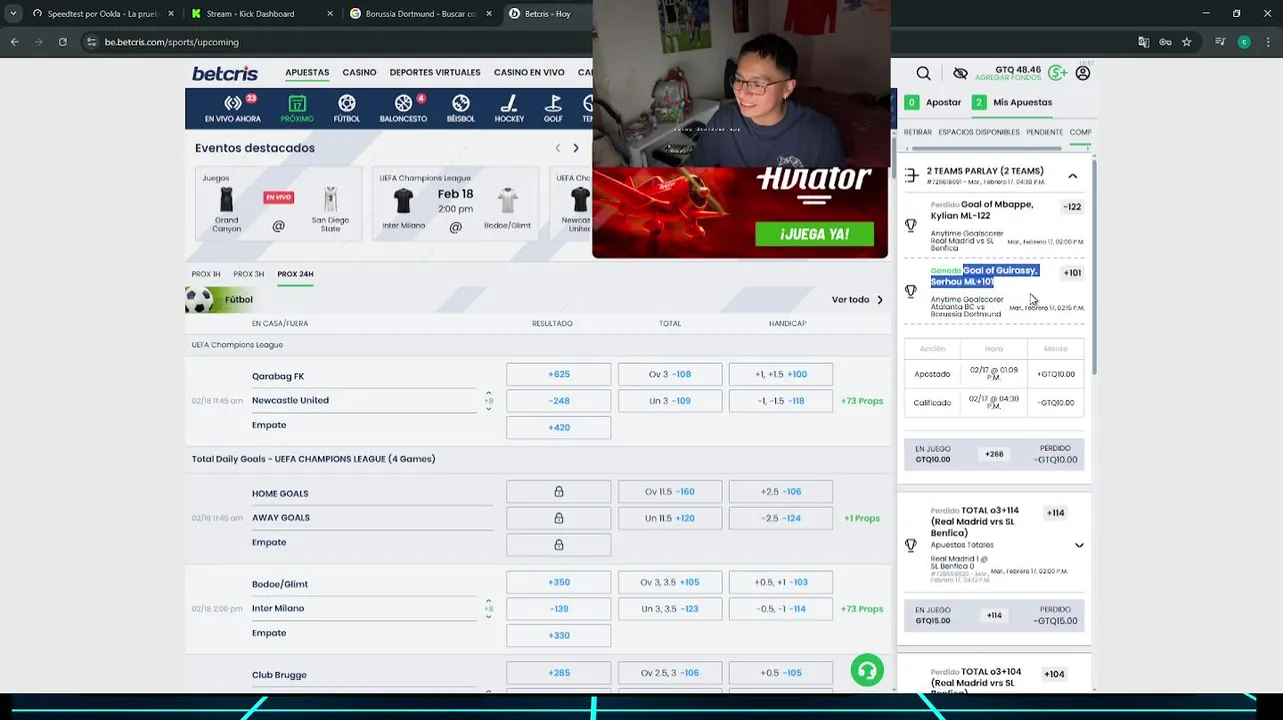Open Casino en Vivo menu item
This screenshot has width=1283, height=720.
coord(529,72)
